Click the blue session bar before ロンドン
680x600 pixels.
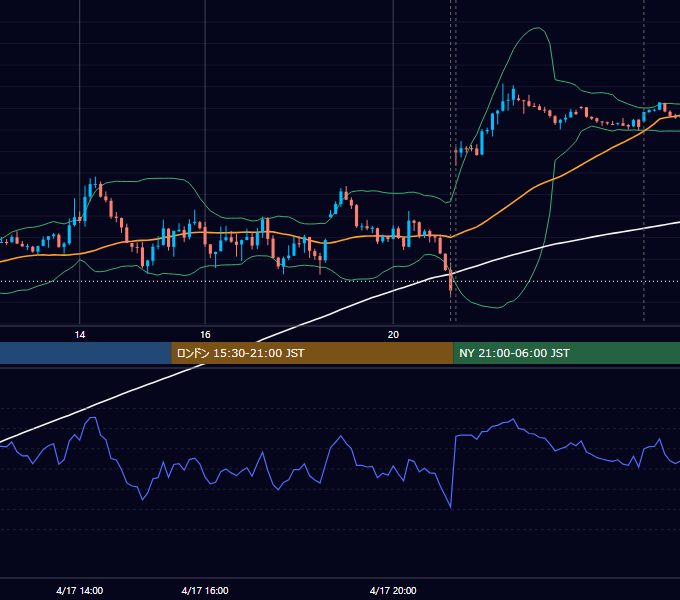coord(86,353)
